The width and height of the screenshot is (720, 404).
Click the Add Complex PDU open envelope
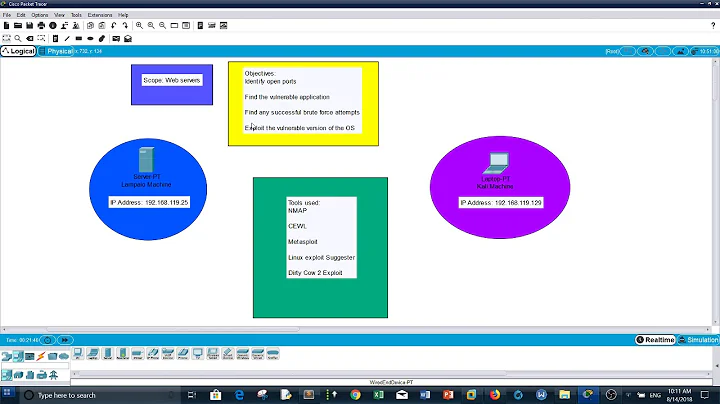pos(128,39)
